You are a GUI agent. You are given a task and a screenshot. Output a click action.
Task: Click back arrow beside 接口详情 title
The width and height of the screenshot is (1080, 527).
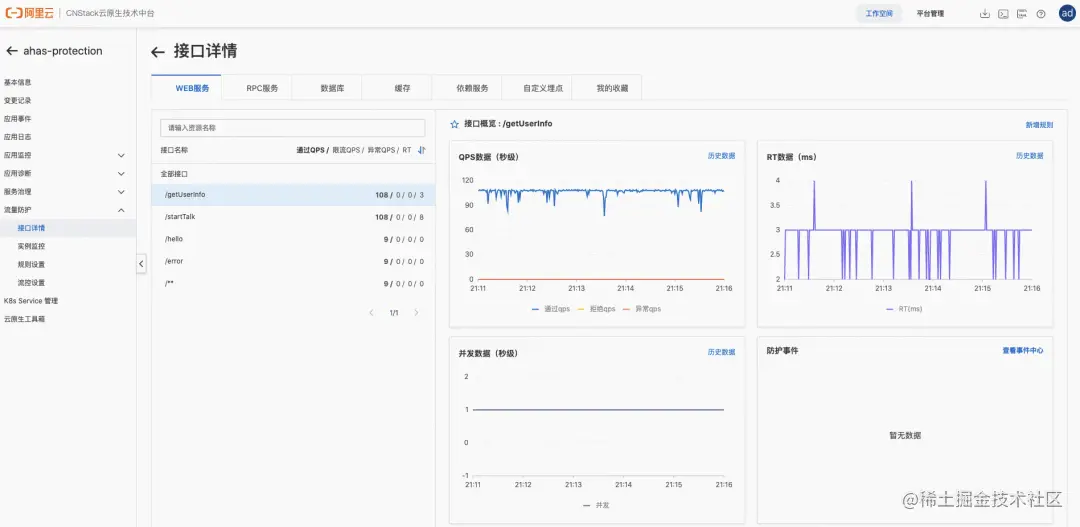click(x=158, y=52)
